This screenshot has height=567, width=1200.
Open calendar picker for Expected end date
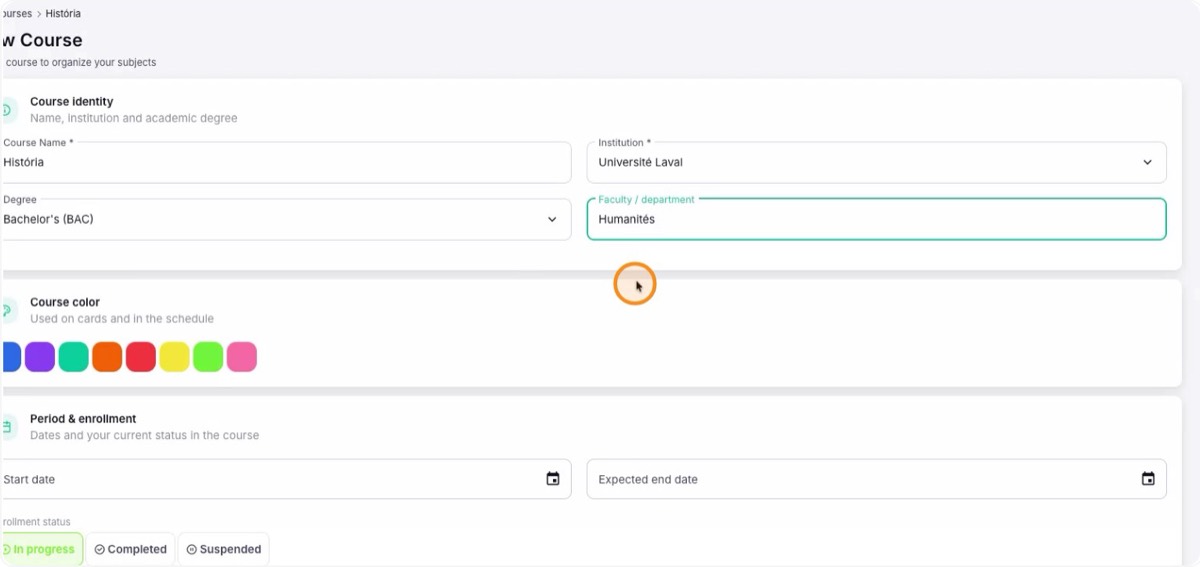click(1148, 479)
